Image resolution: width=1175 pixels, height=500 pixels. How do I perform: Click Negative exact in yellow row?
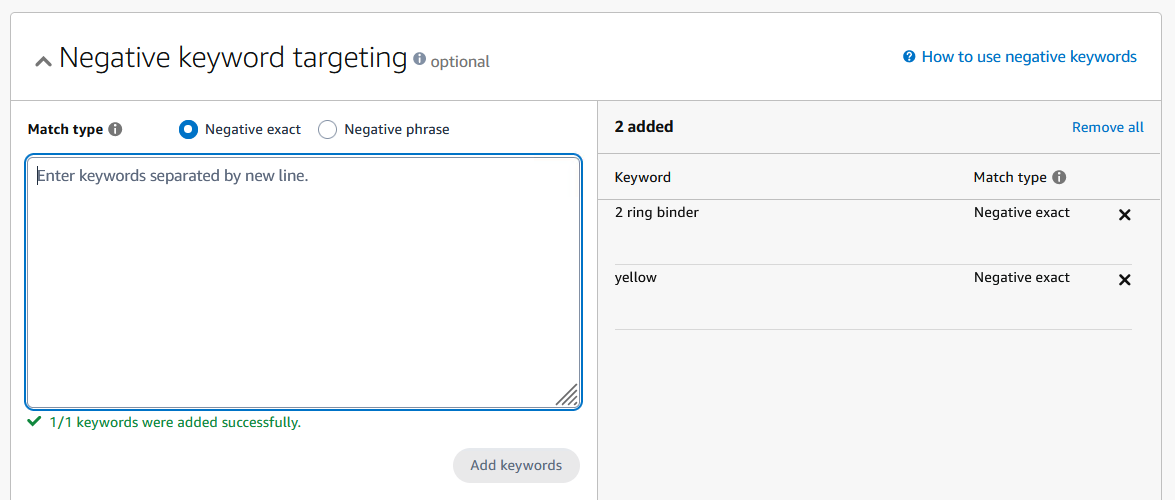1021,277
